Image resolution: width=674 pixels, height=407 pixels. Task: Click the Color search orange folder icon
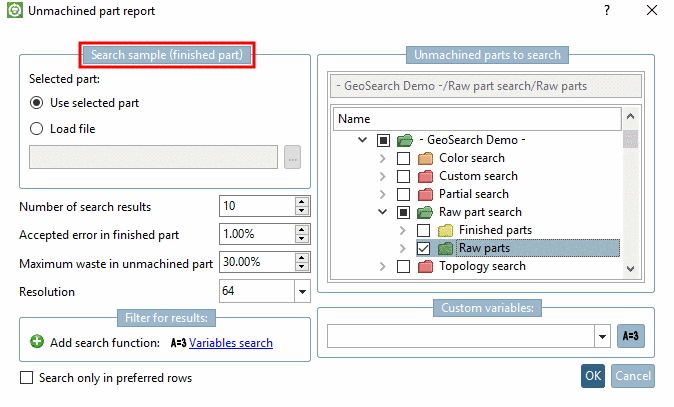425,158
